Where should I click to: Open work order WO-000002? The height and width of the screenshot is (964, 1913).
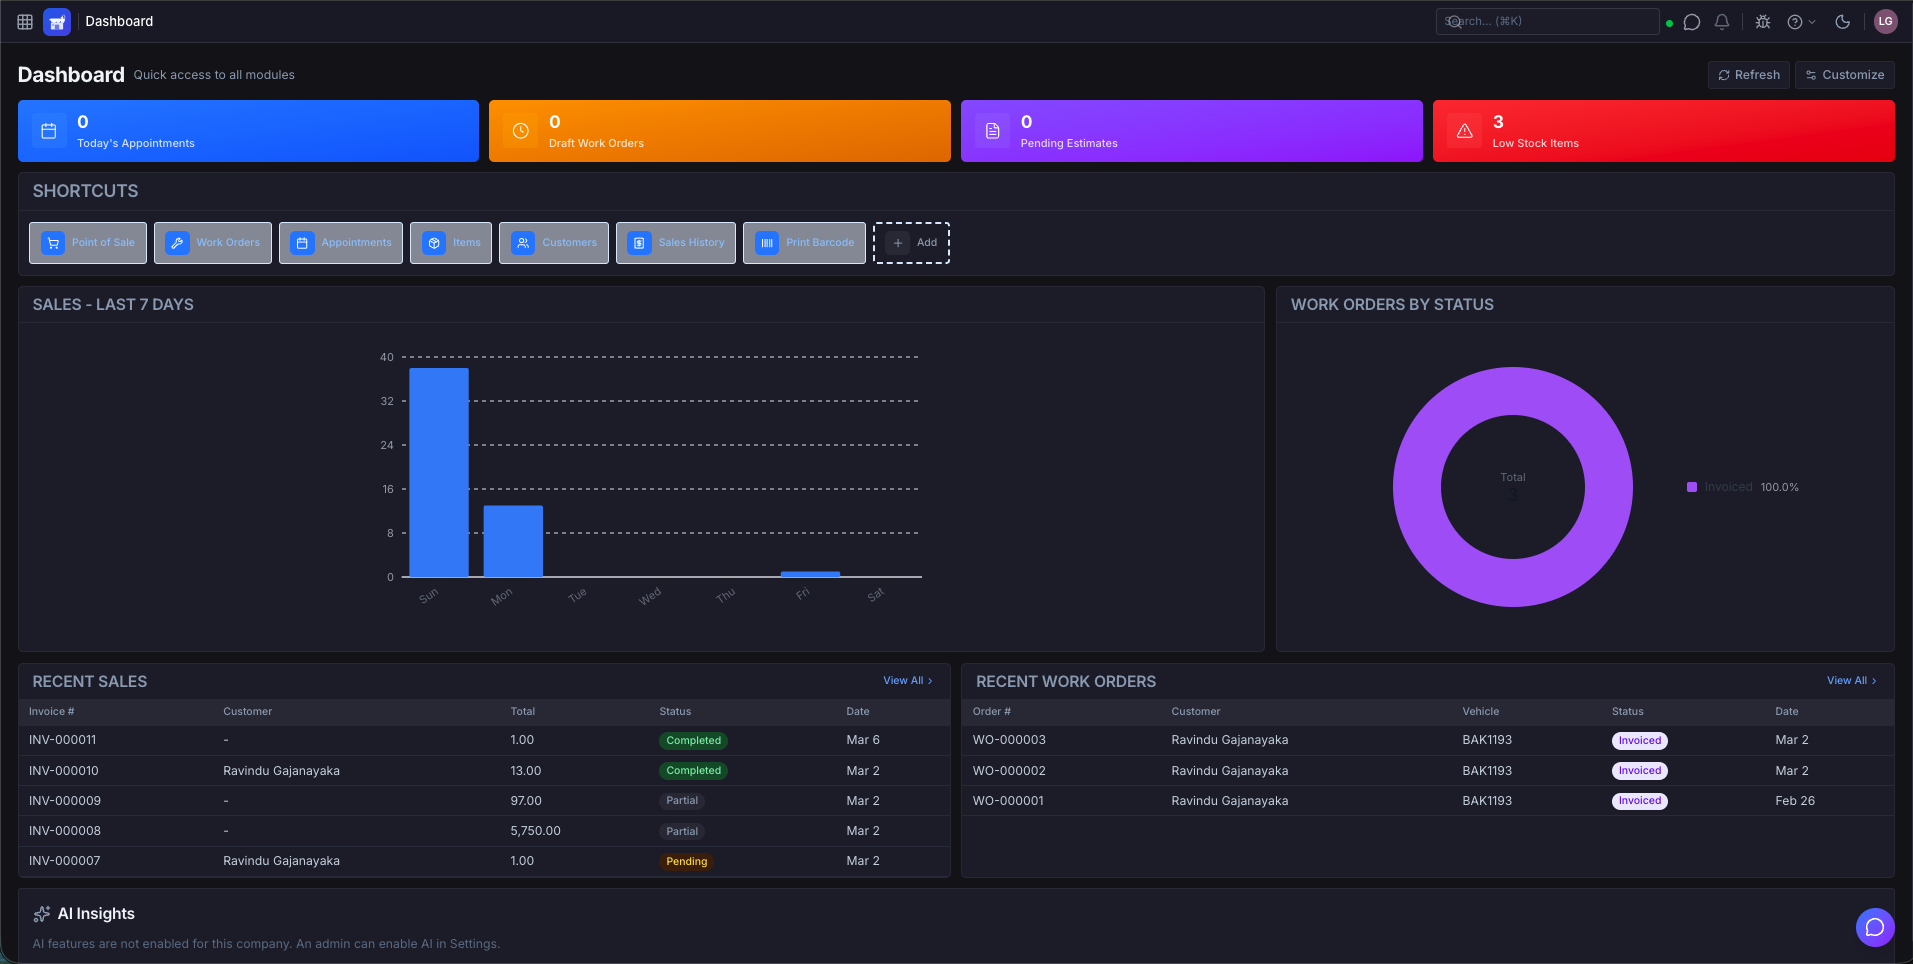tap(1009, 771)
